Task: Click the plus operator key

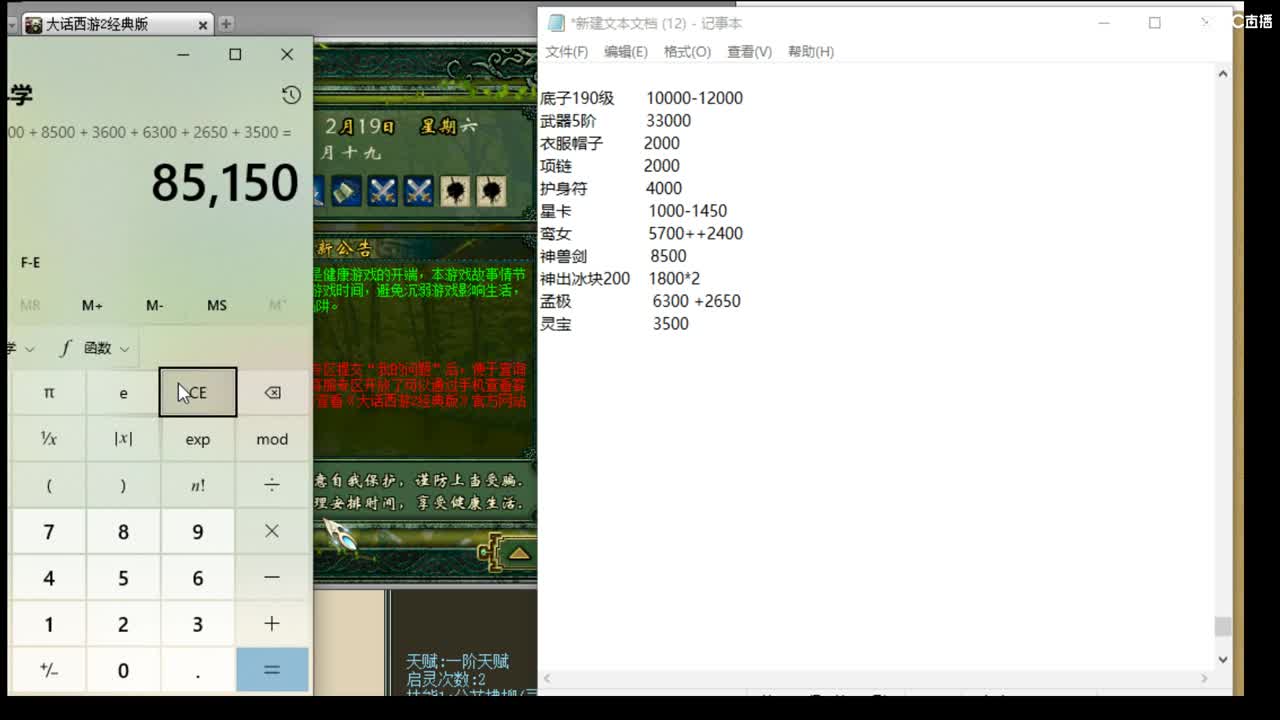Action: point(272,623)
